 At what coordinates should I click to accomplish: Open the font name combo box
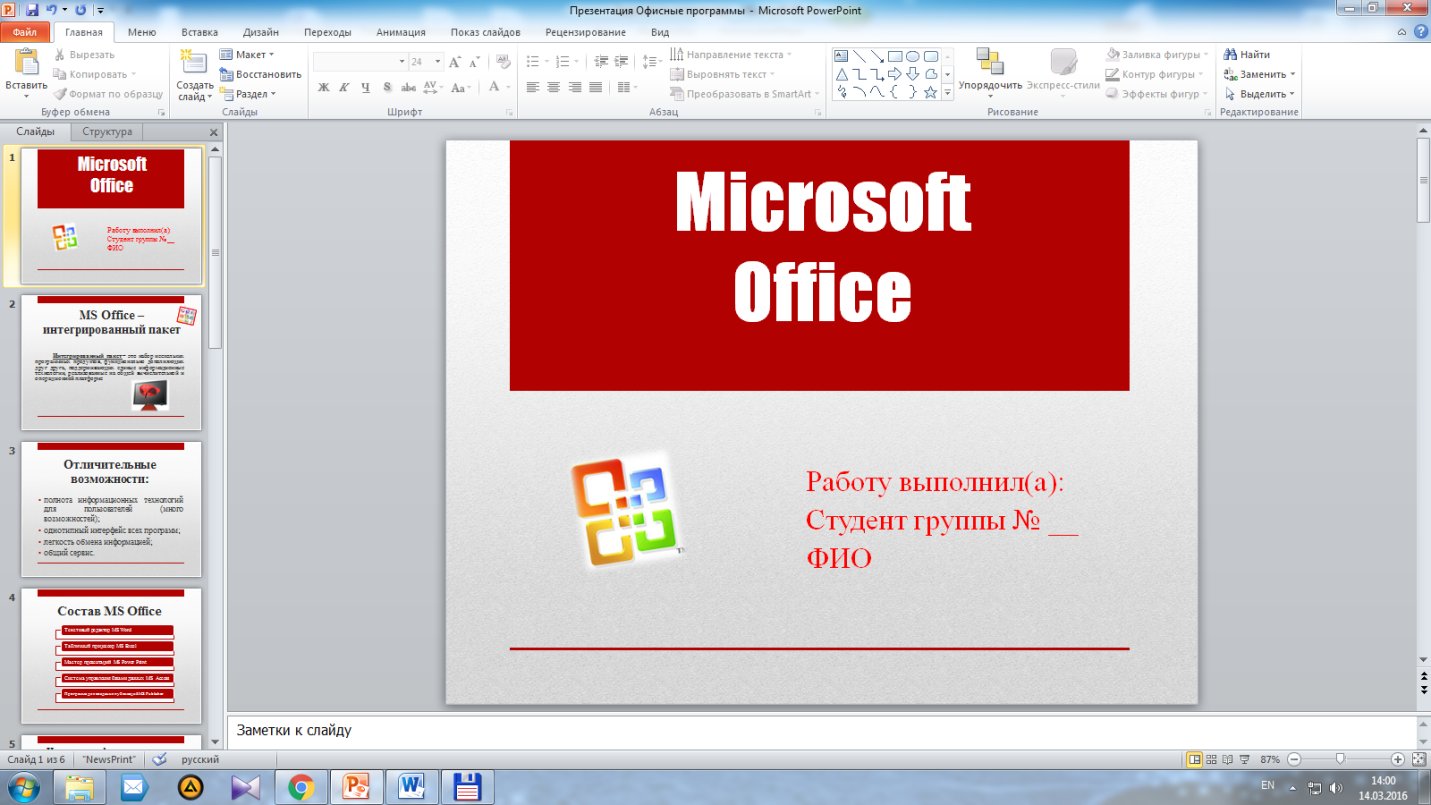[x=359, y=62]
